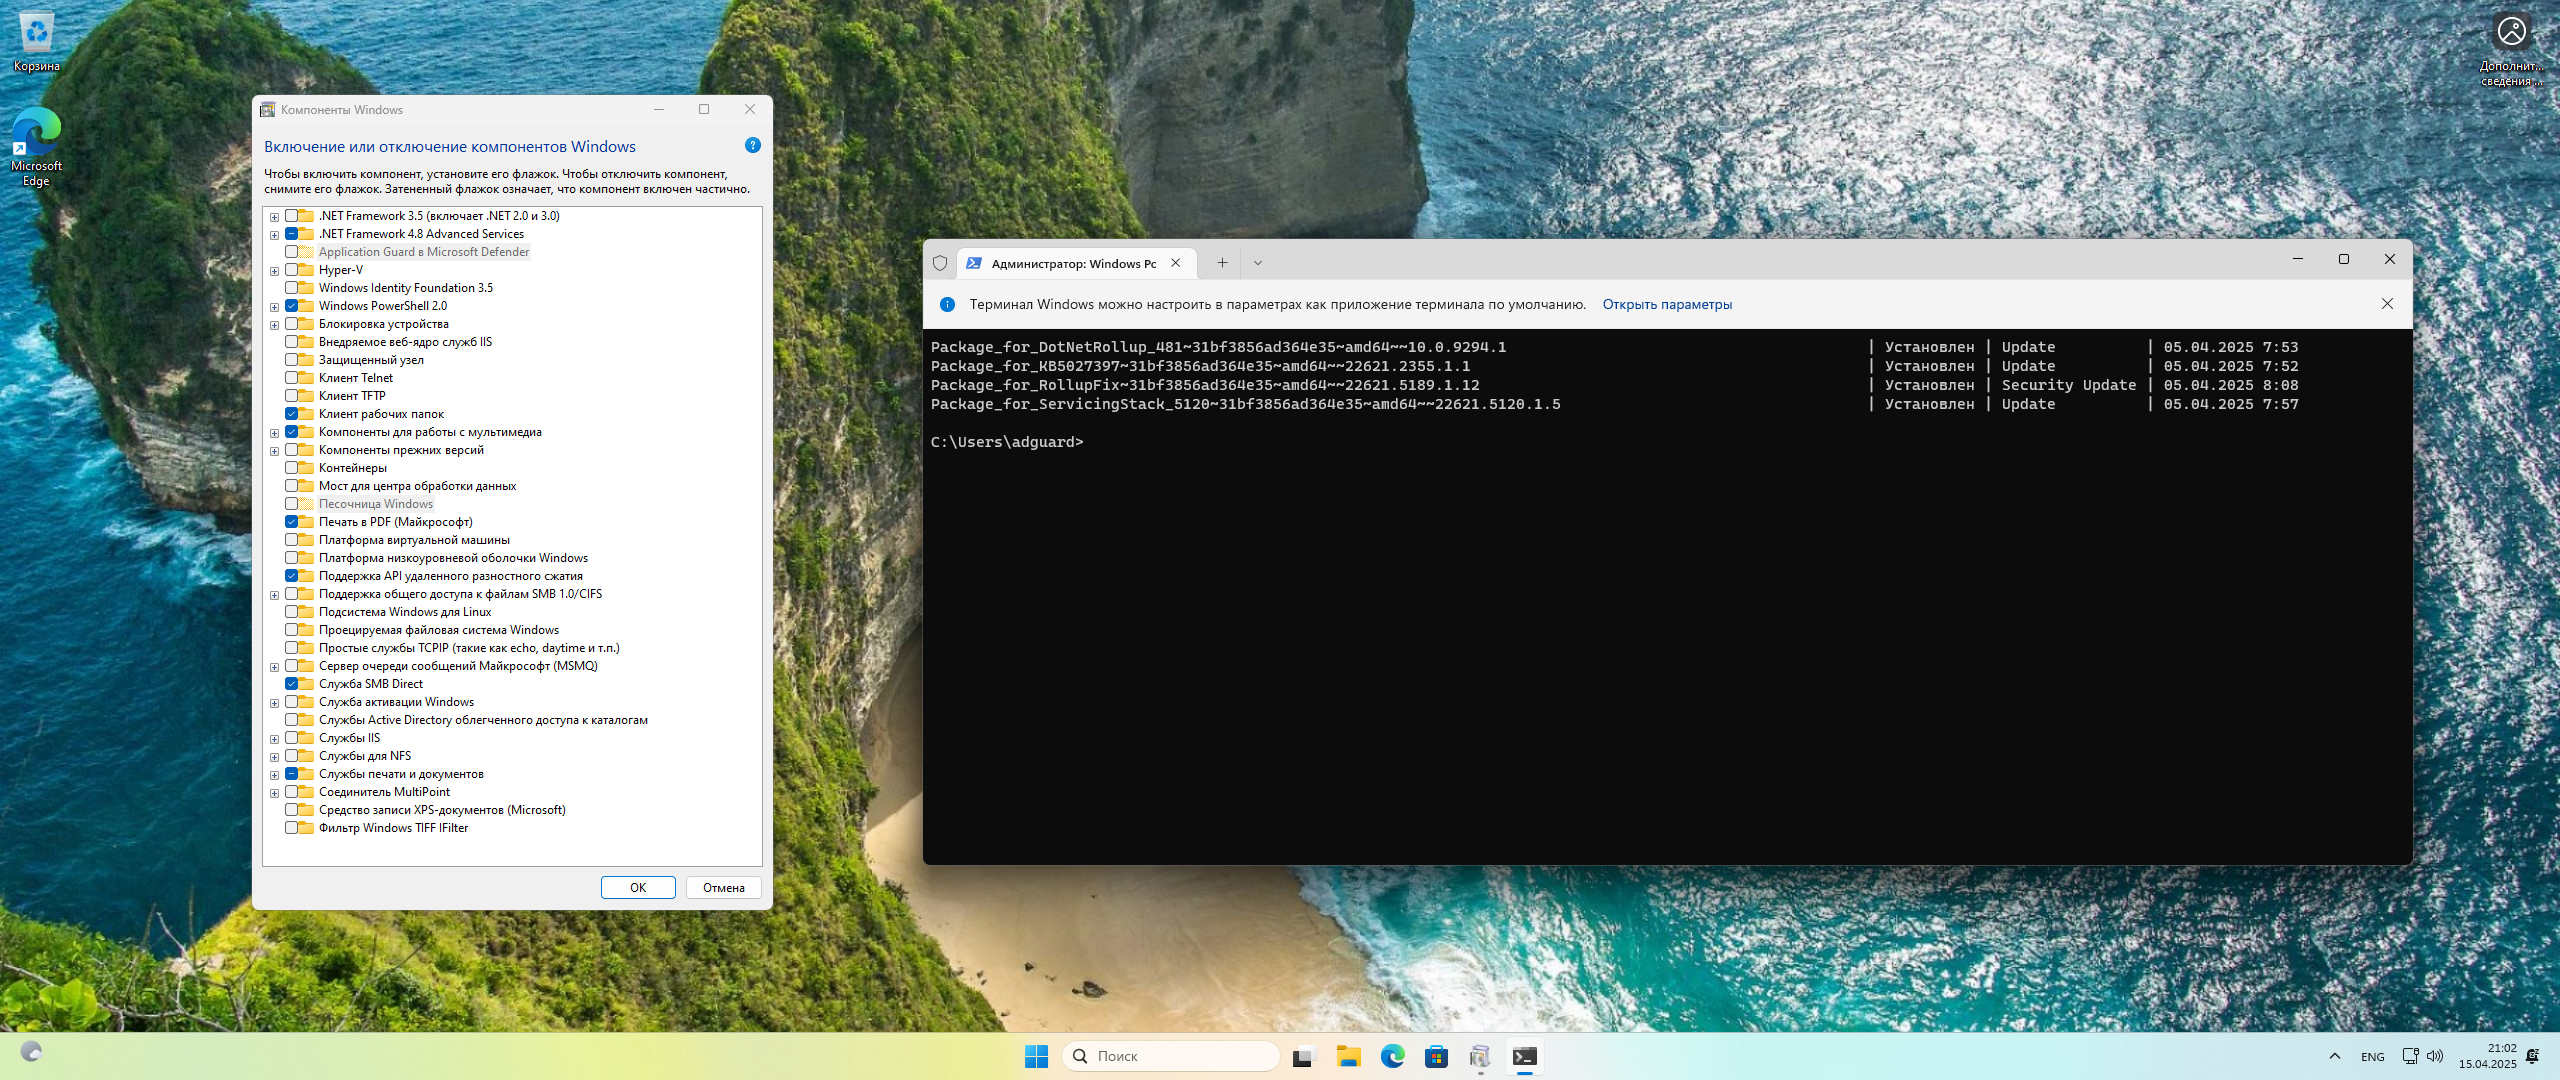Click the Поиск search field in the taskbar
This screenshot has width=2560, height=1080.
click(x=1170, y=1056)
